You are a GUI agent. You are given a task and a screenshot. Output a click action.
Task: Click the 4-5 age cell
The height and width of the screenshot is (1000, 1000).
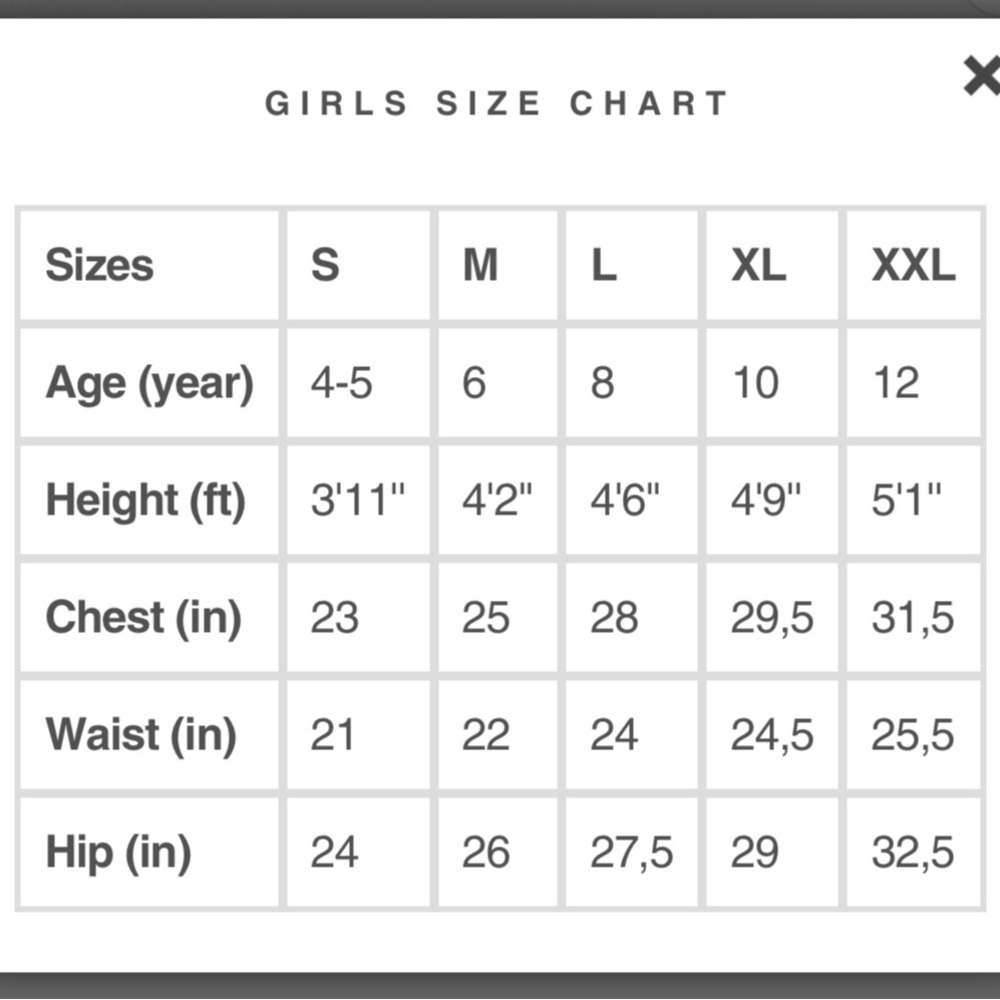pos(358,383)
